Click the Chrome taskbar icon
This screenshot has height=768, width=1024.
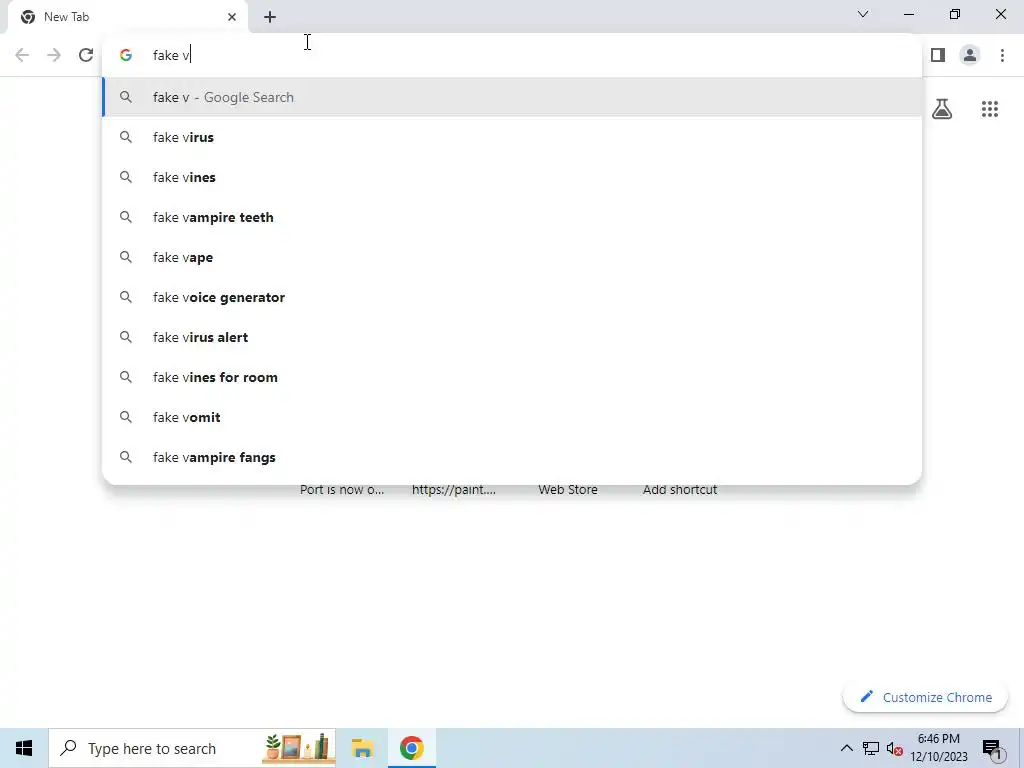pos(411,748)
